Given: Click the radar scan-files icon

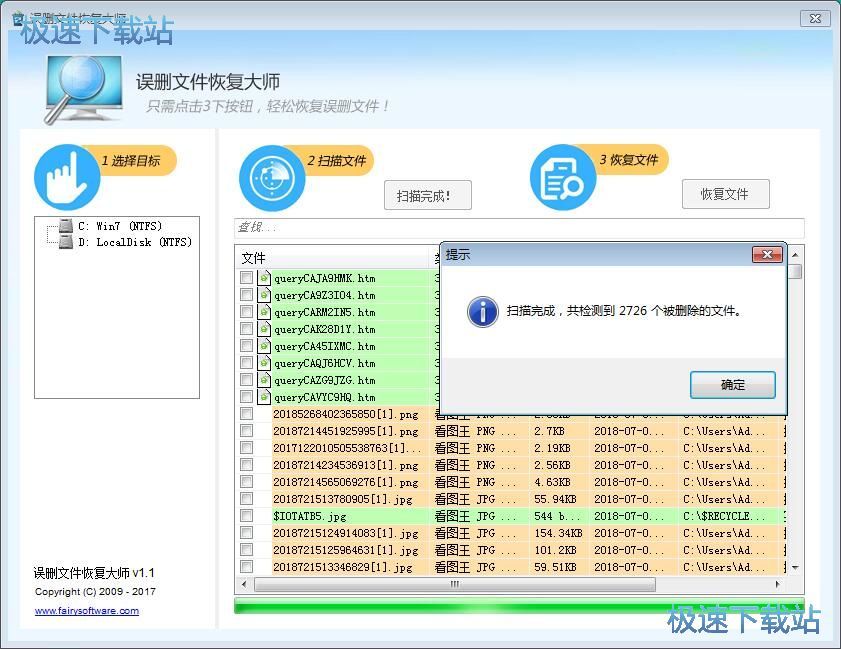Looking at the screenshot, I should 272,178.
